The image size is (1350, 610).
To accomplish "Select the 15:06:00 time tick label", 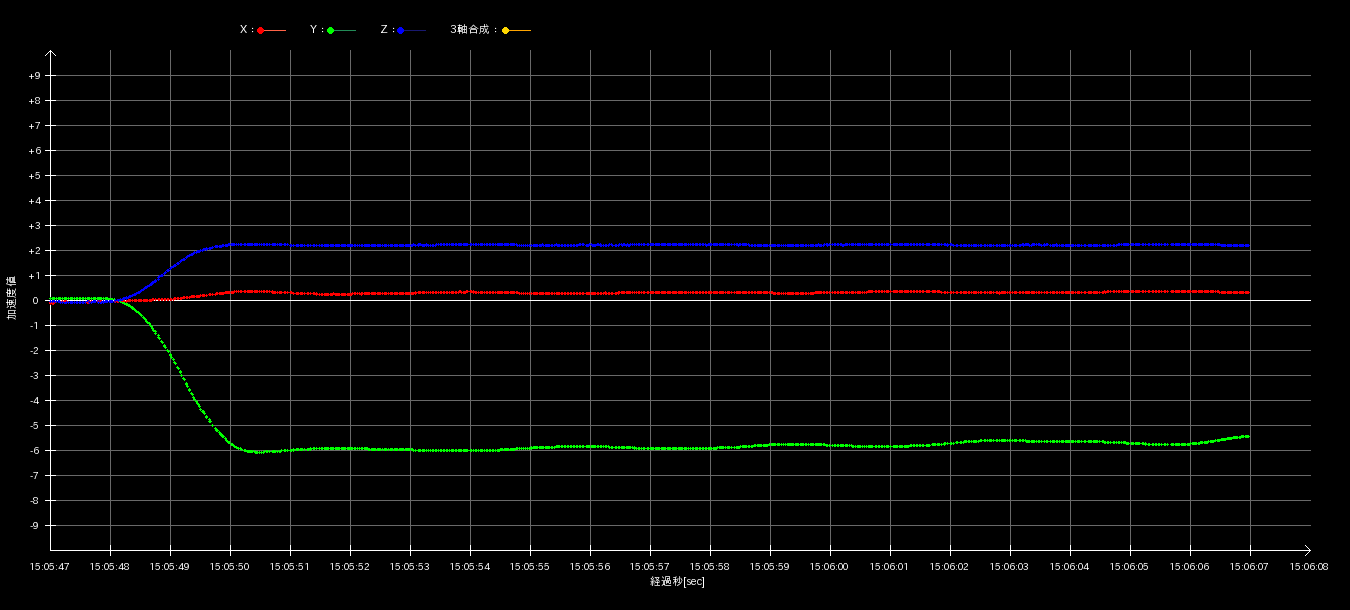I will tap(830, 566).
